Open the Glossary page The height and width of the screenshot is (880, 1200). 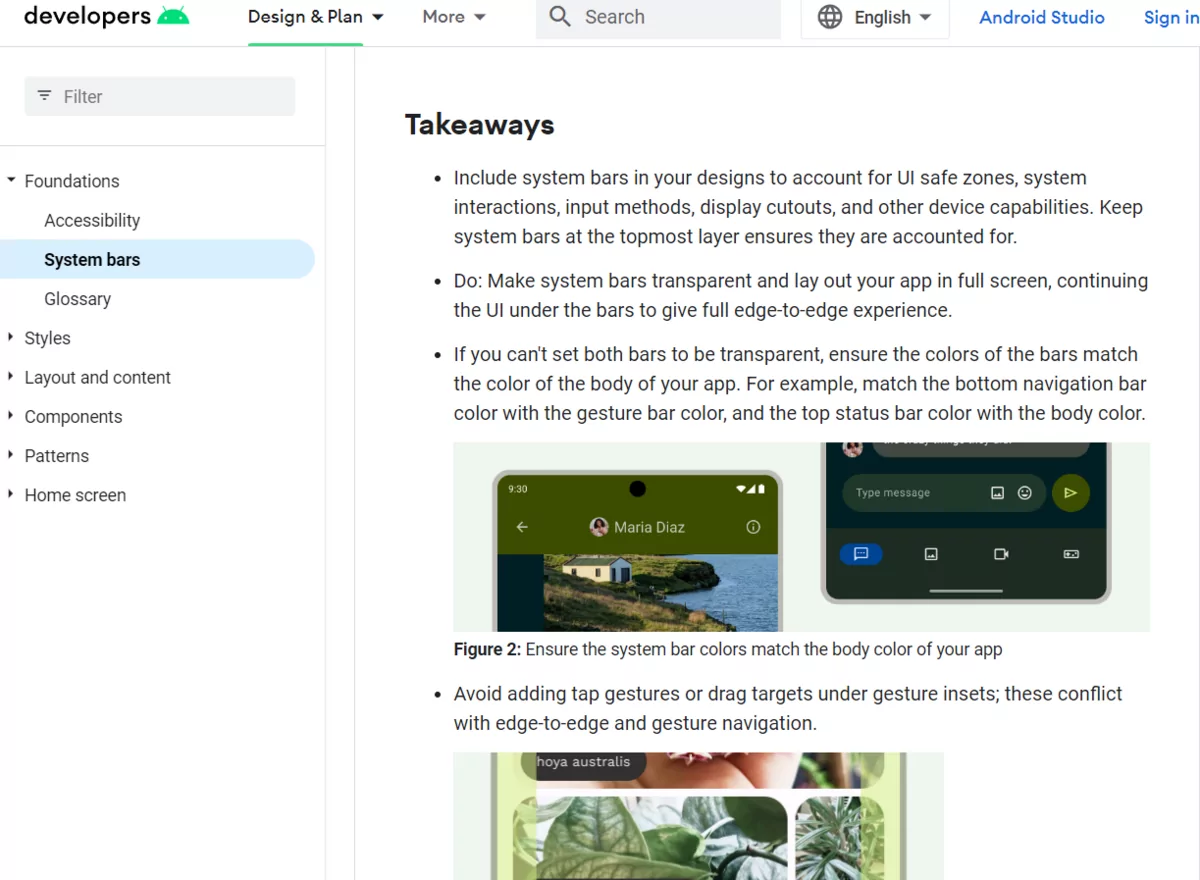point(77,298)
